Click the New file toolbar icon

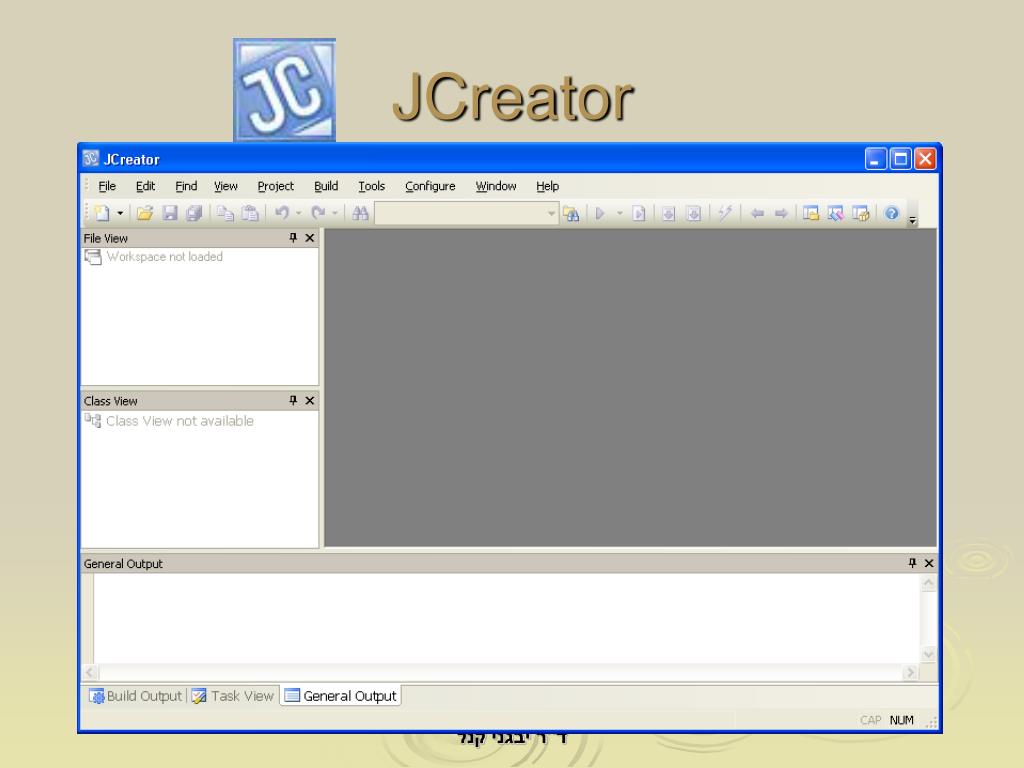pyautogui.click(x=102, y=213)
